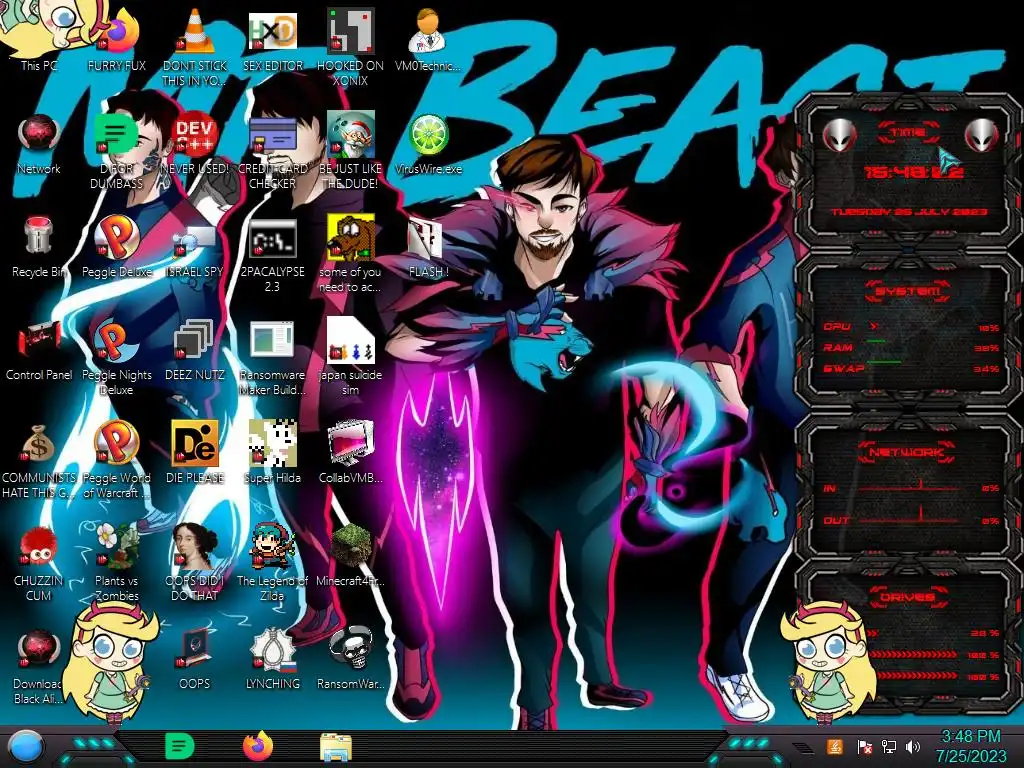Select the Firefox FURRY FUX shortcut

(117, 38)
